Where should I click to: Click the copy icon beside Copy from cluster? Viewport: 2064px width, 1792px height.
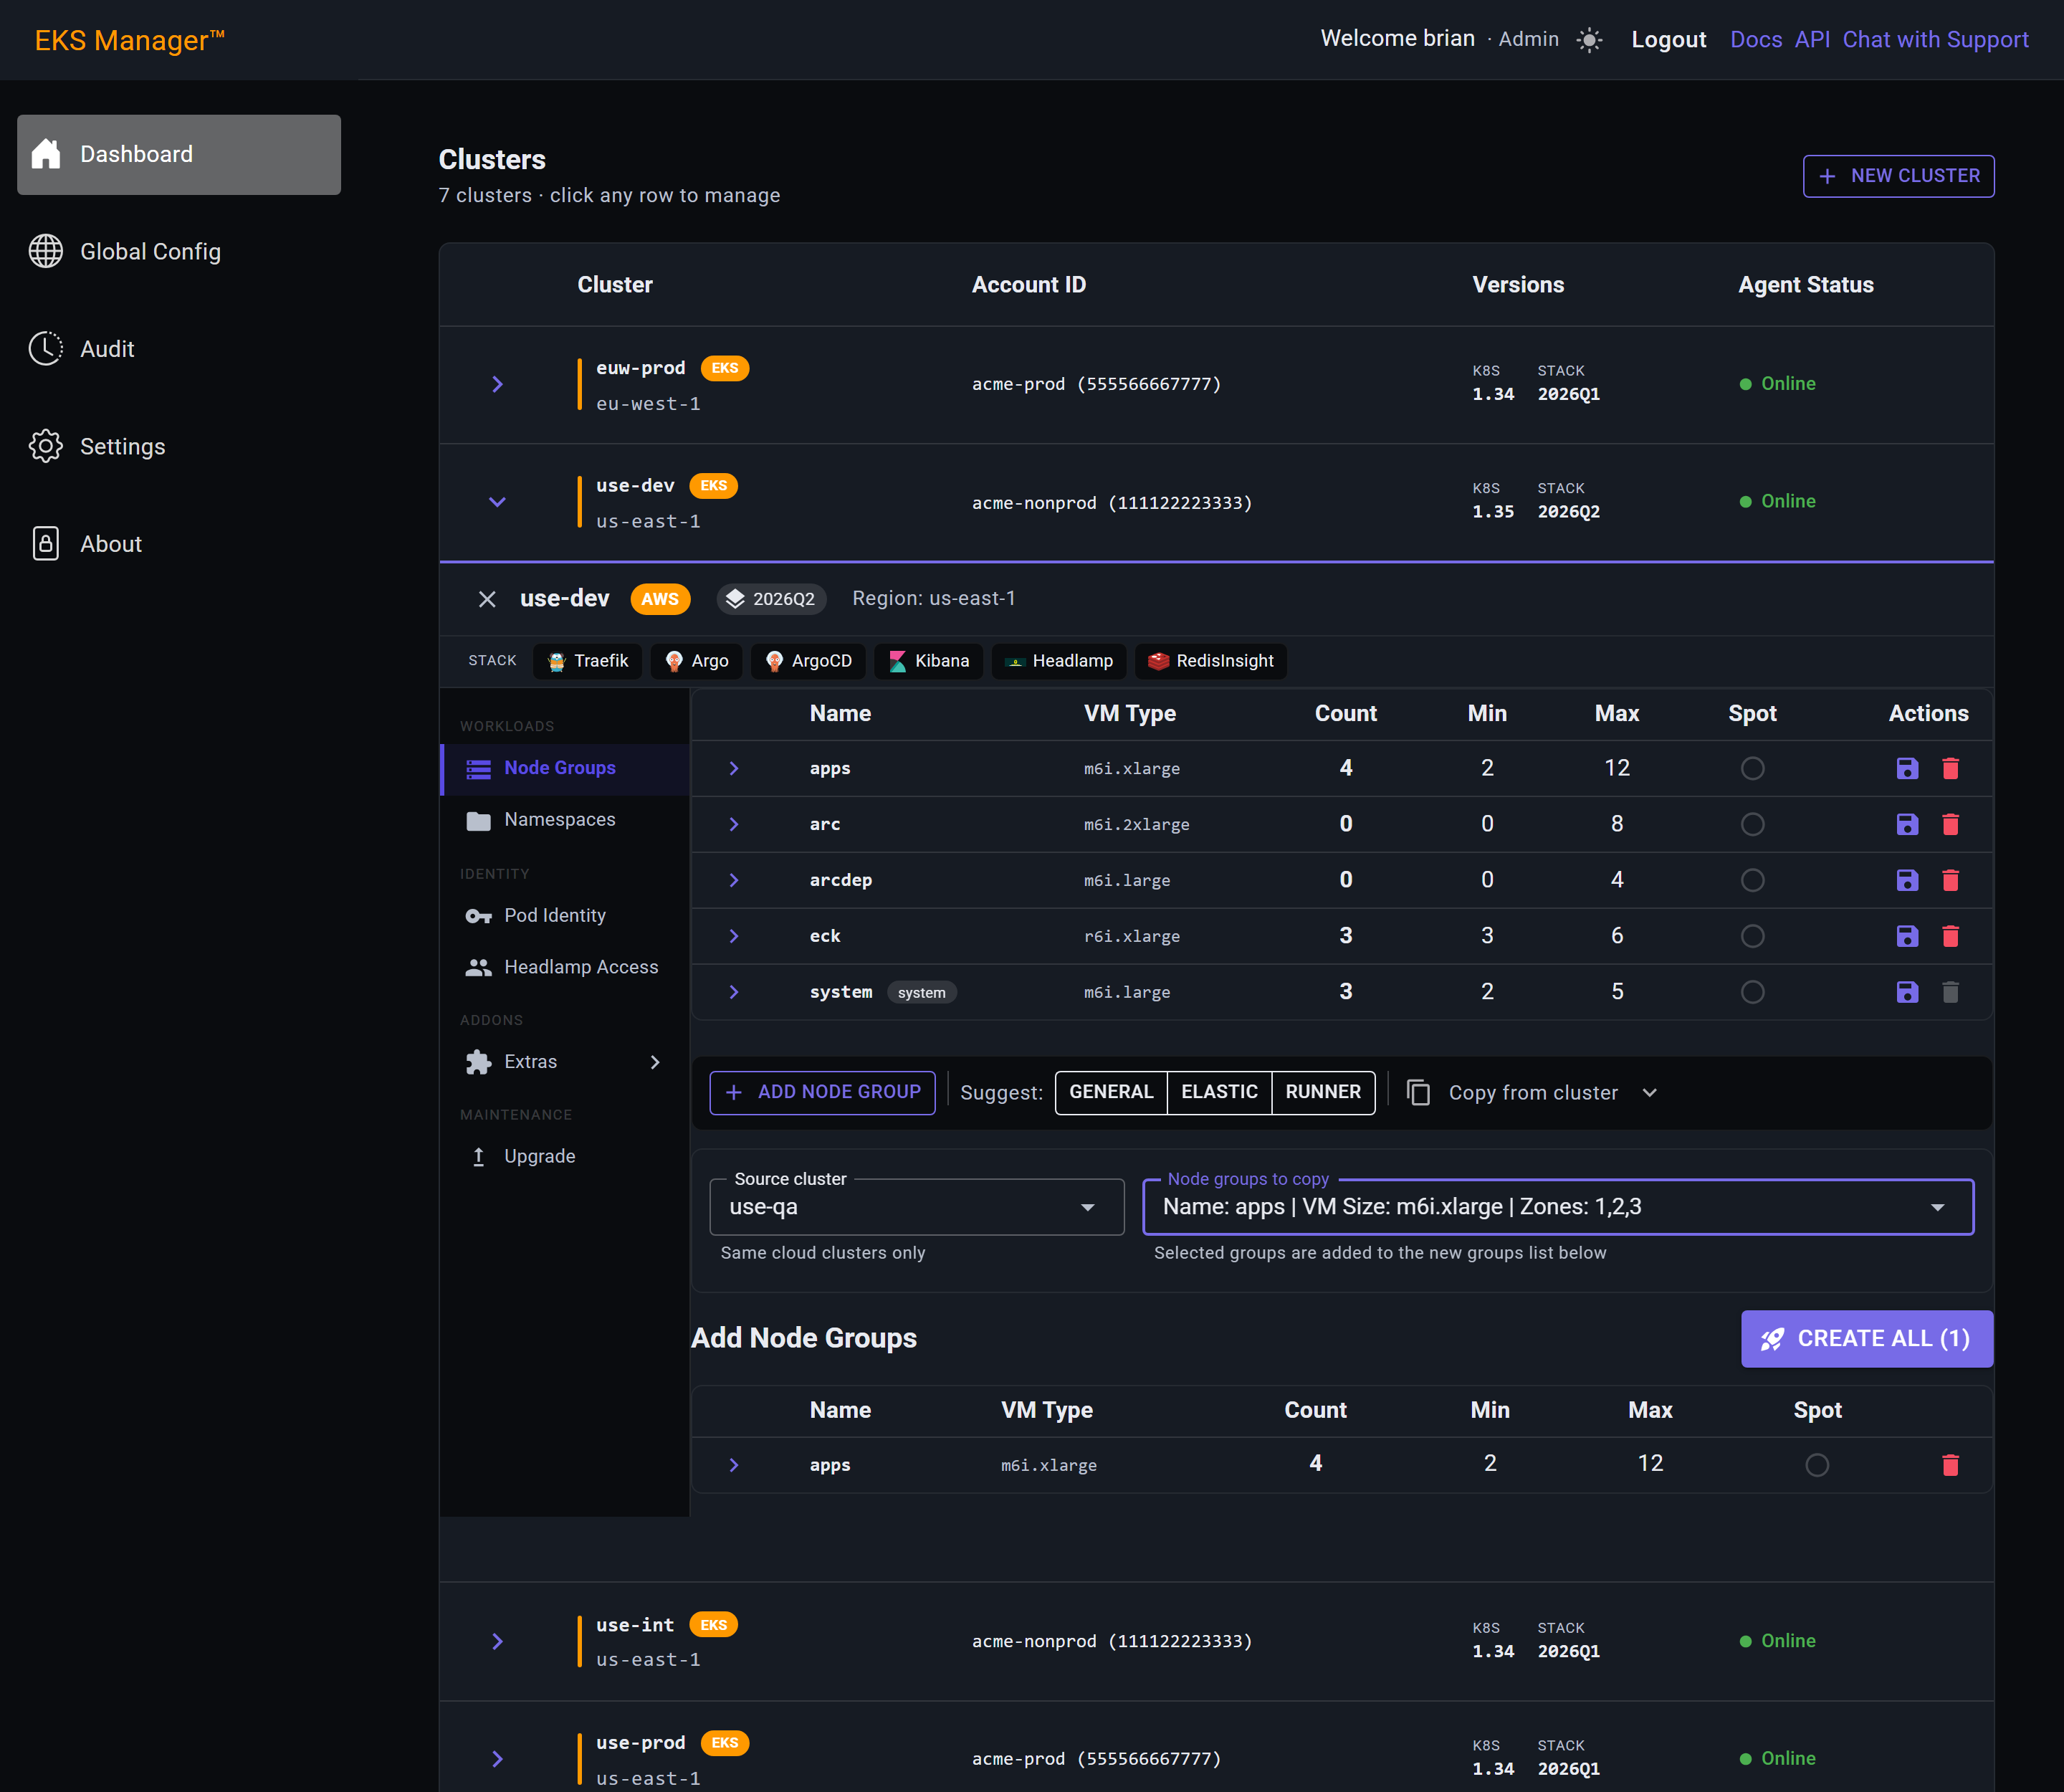tap(1418, 1092)
